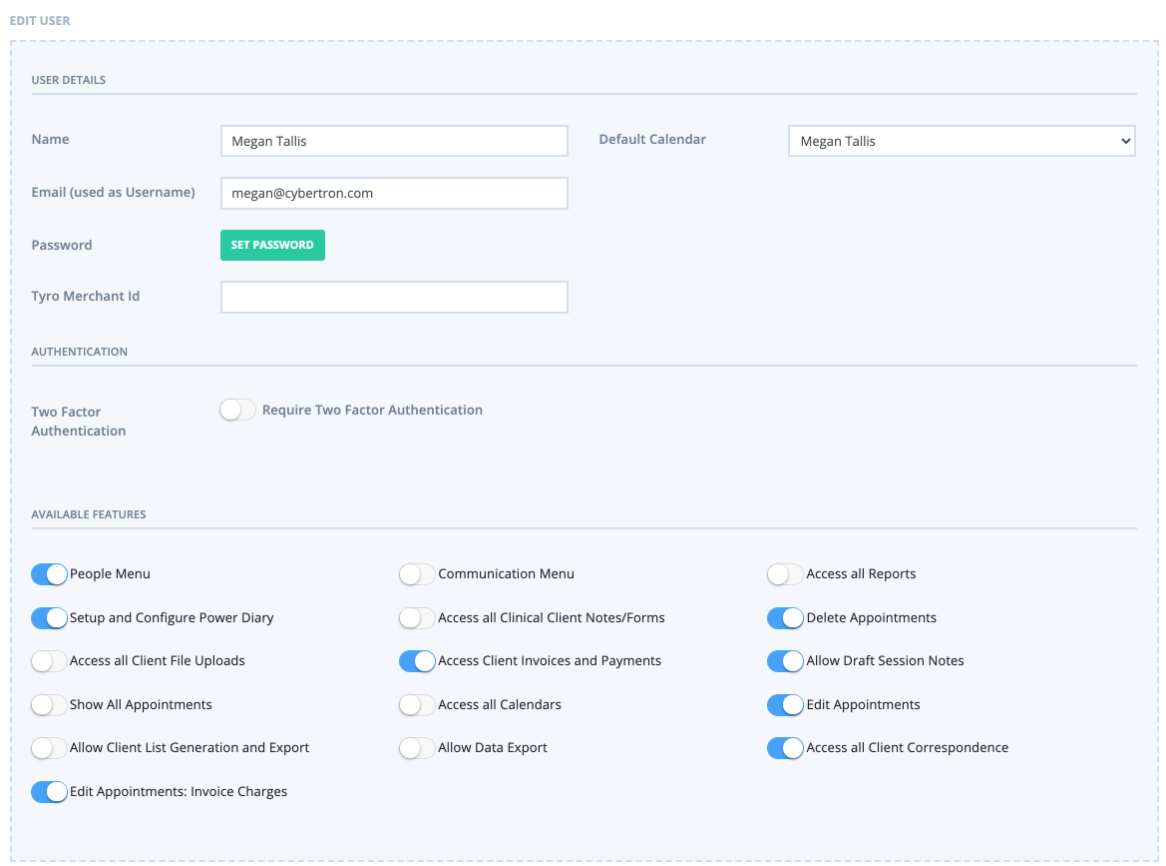Disable Setup and Configure Power Diary
This screenshot has width=1166, height=866.
(49, 618)
